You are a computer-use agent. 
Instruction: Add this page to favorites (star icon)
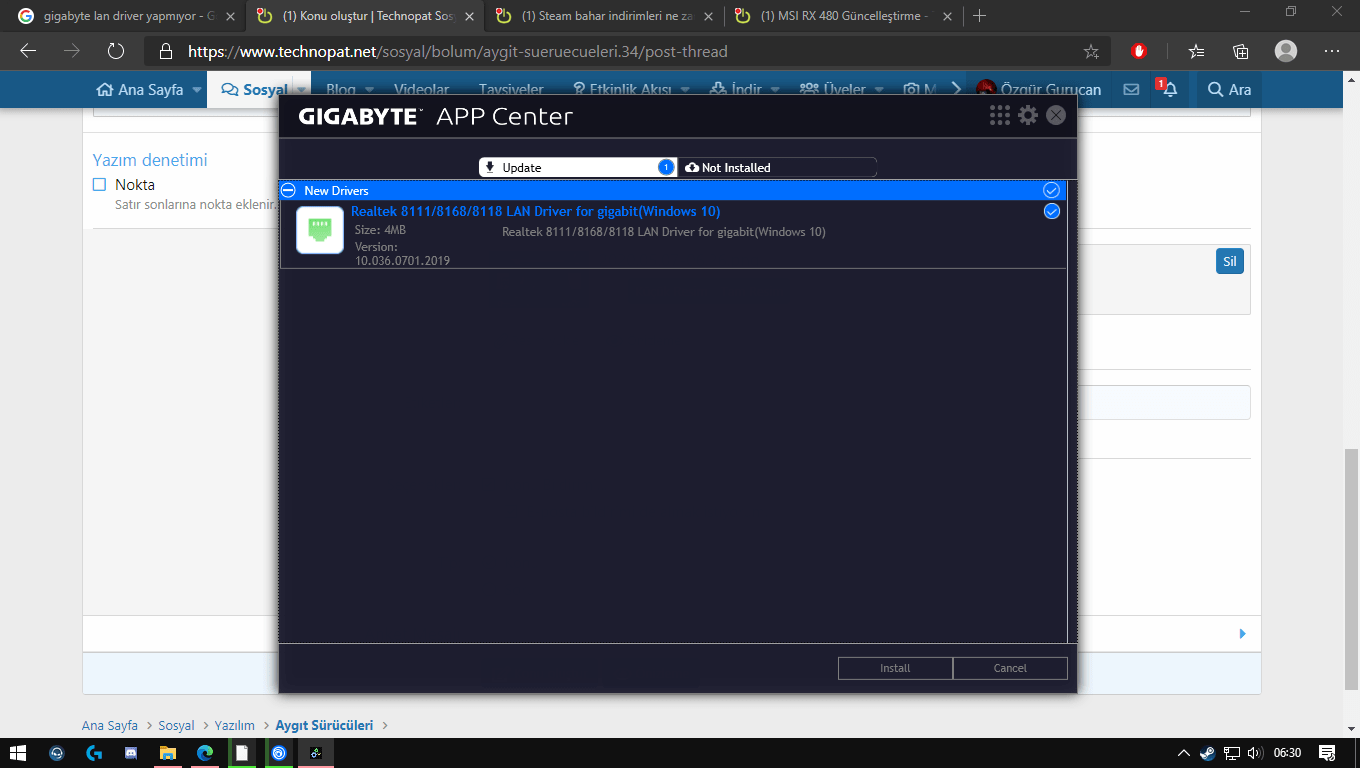click(x=1091, y=51)
